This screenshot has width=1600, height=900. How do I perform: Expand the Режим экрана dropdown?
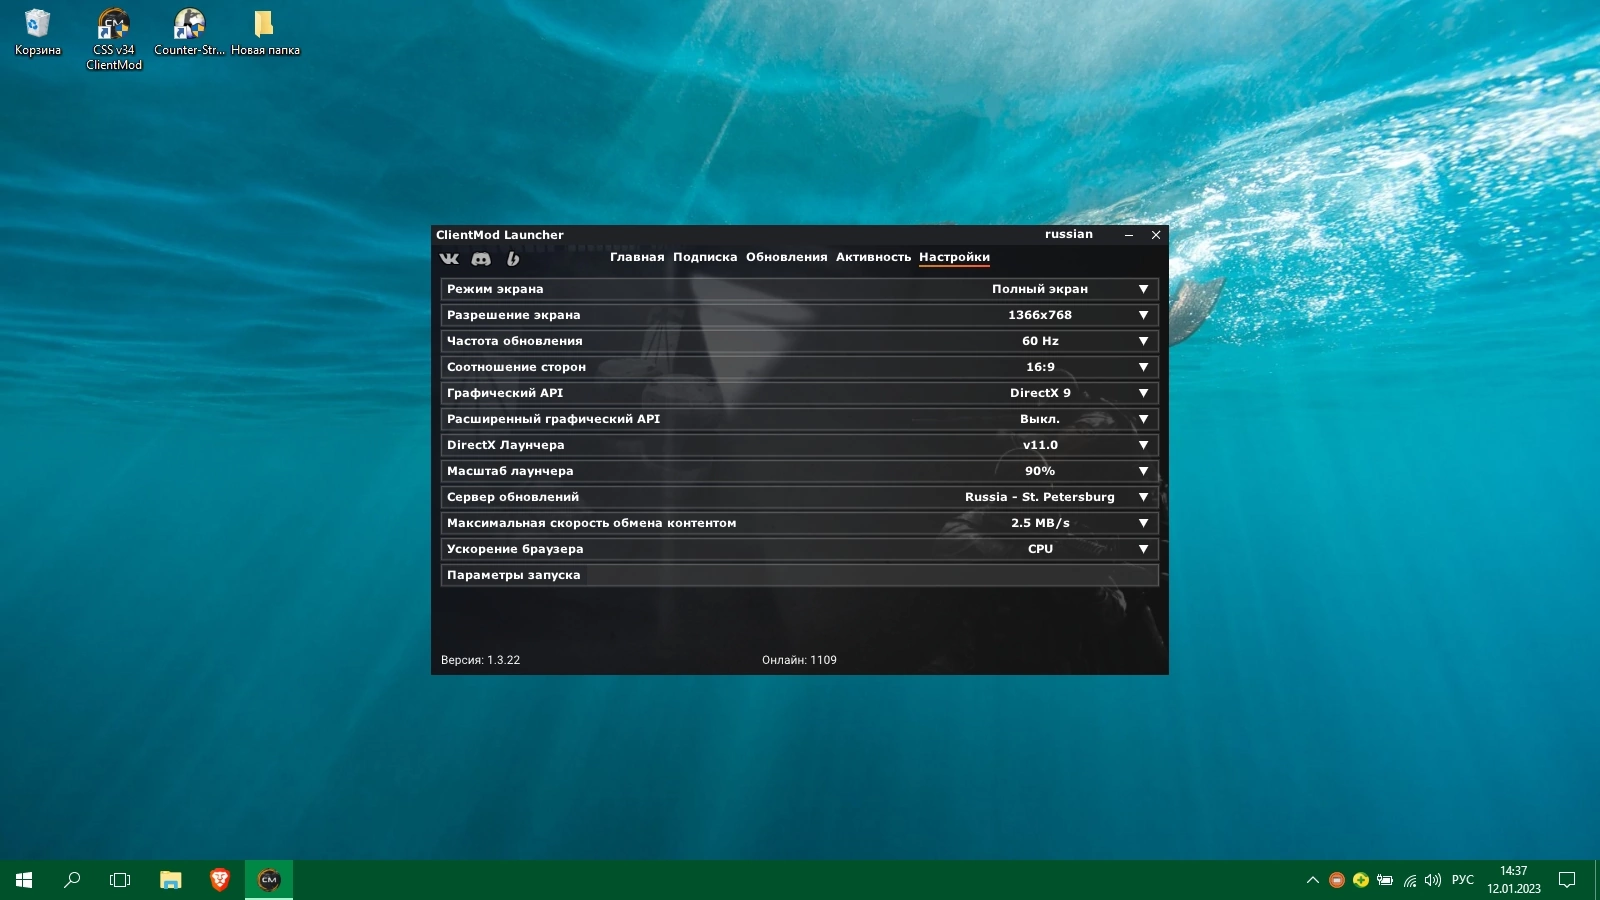coord(1143,289)
